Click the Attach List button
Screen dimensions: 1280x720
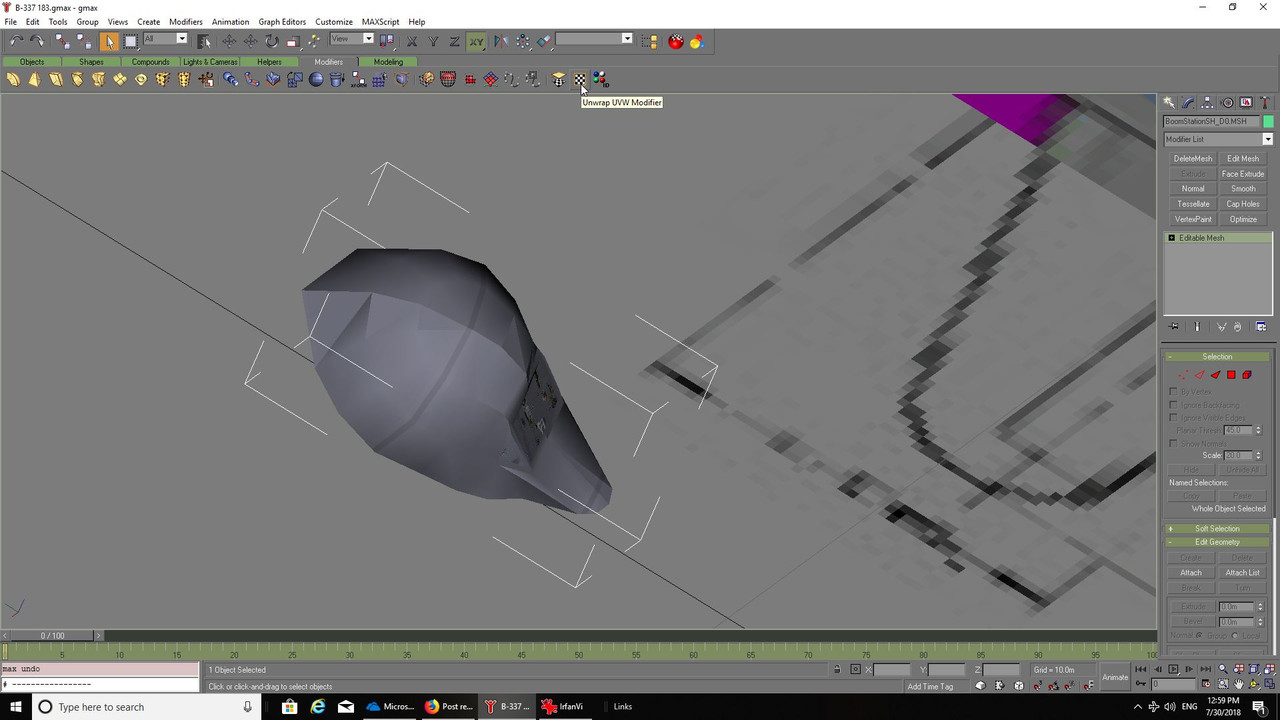1243,573
